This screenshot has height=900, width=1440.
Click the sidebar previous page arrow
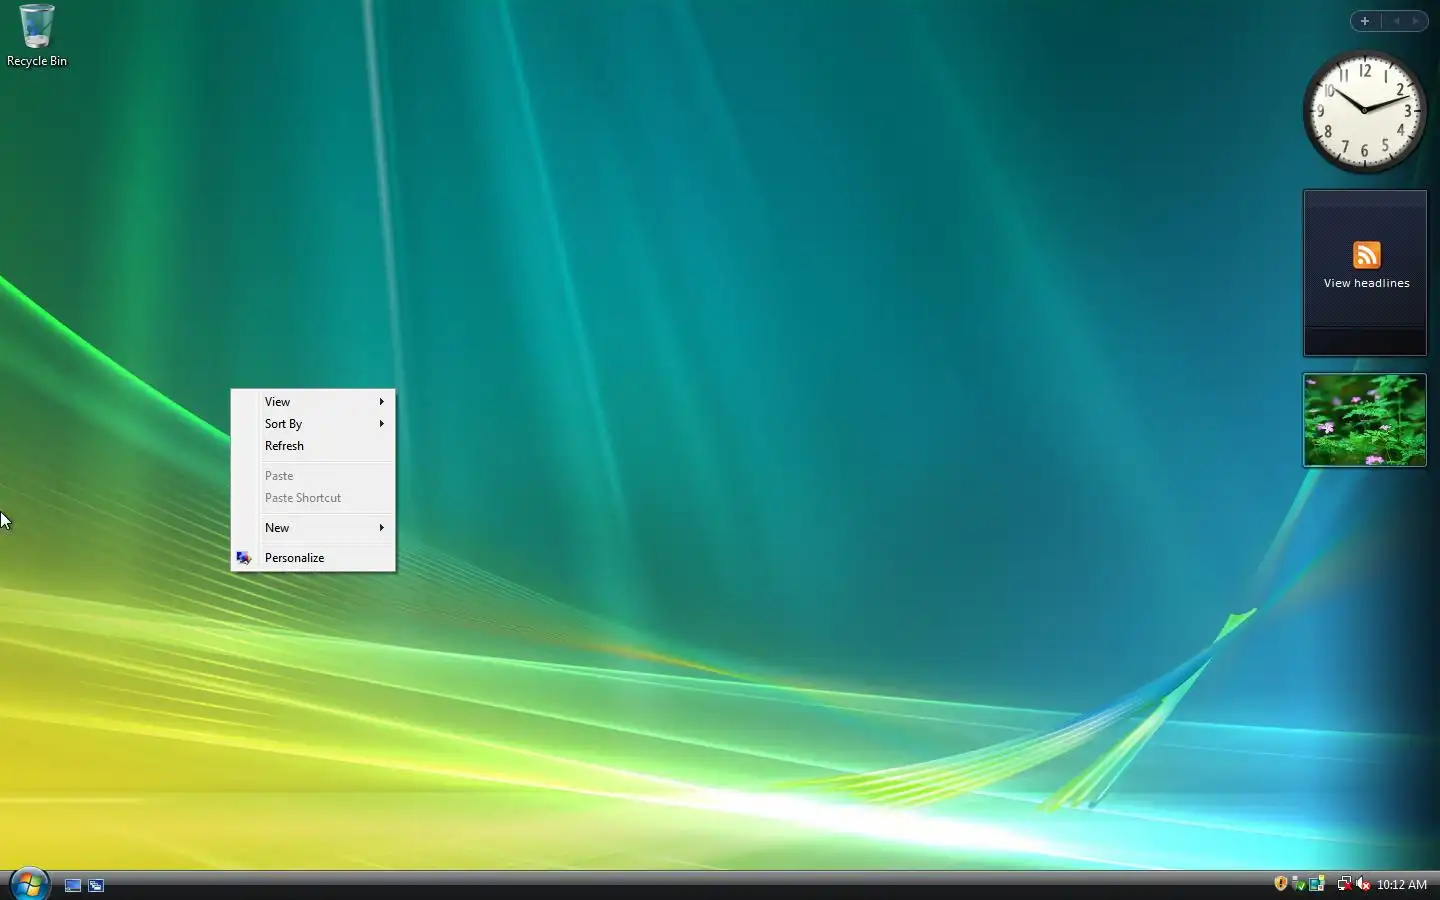click(x=1397, y=21)
